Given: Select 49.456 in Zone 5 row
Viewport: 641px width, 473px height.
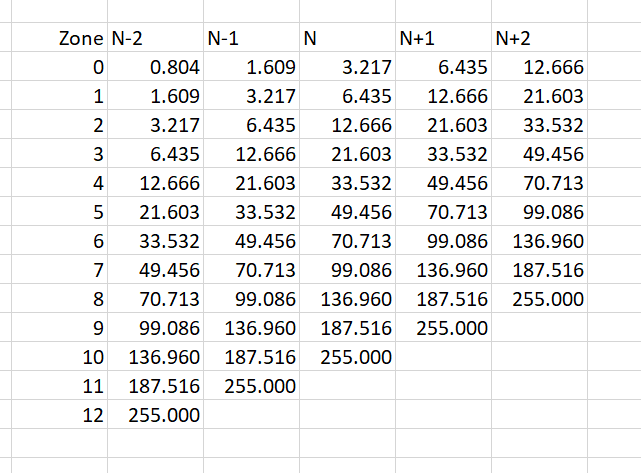Looking at the screenshot, I should click(x=348, y=211).
